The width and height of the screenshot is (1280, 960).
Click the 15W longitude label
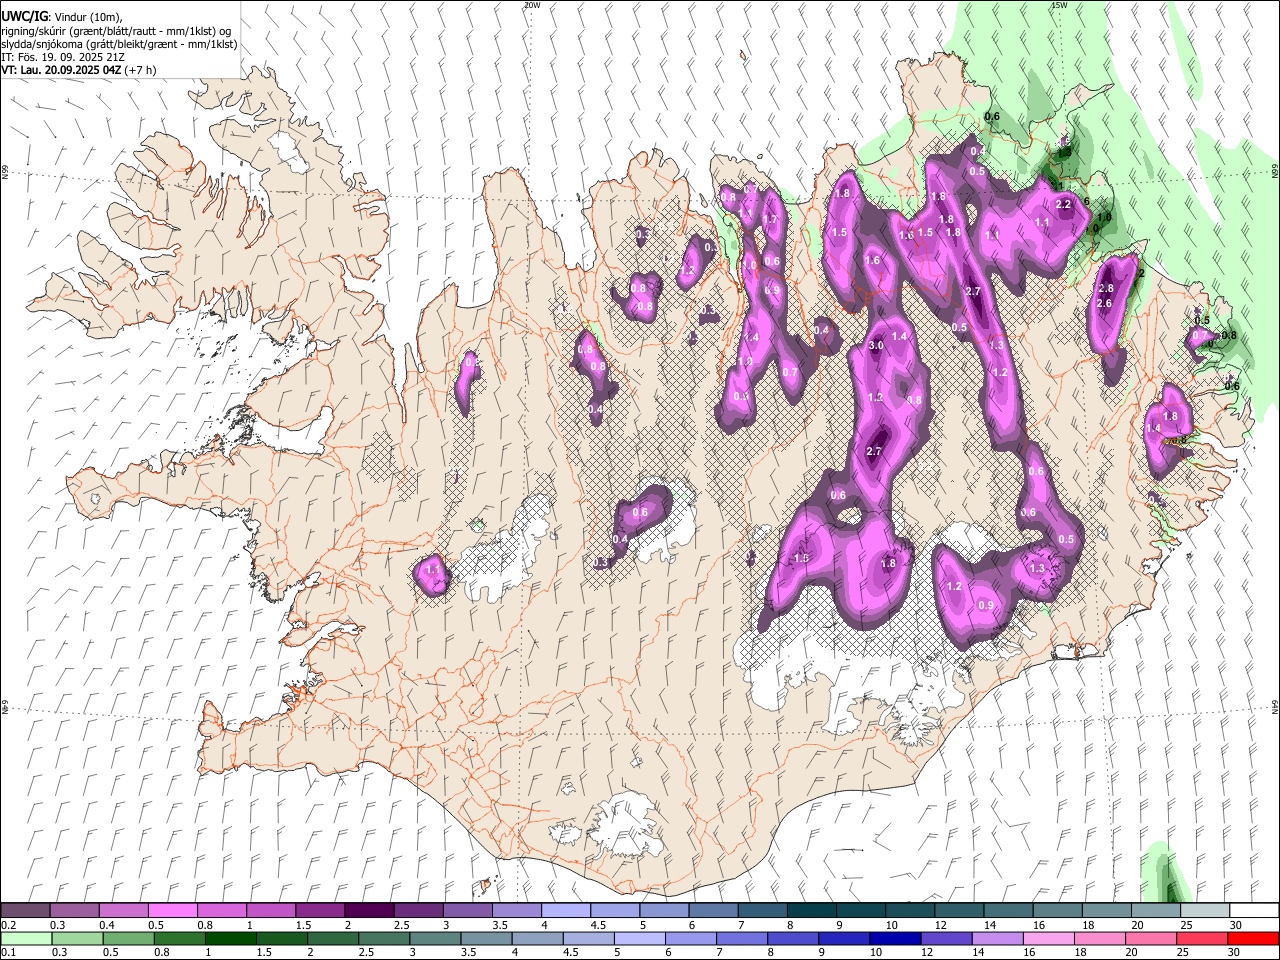1059,5
